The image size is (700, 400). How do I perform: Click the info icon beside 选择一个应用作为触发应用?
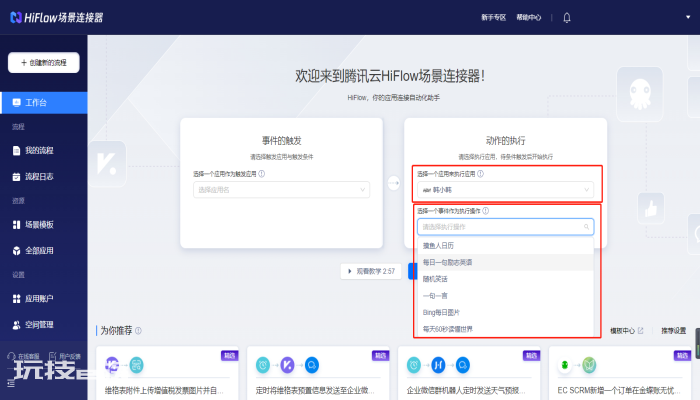pyautogui.click(x=262, y=174)
